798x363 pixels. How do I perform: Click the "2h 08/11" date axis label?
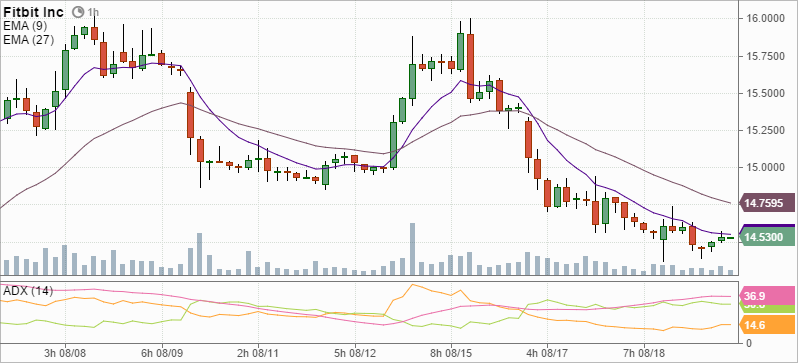(258, 352)
